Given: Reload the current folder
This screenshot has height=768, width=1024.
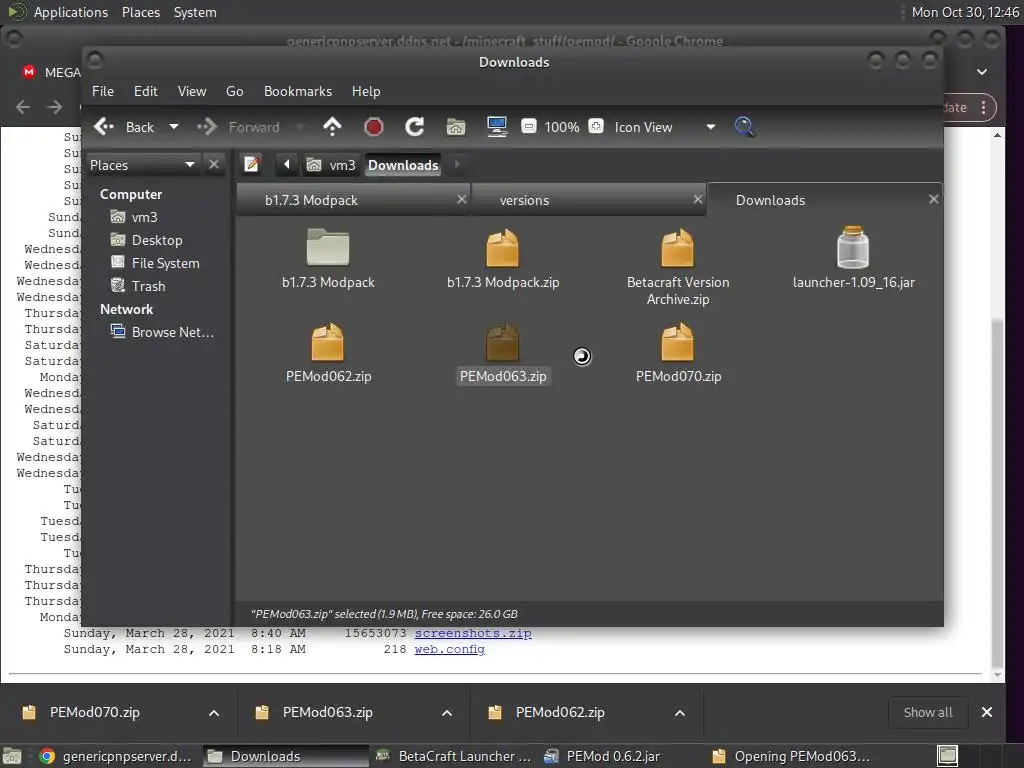Looking at the screenshot, I should 415,127.
